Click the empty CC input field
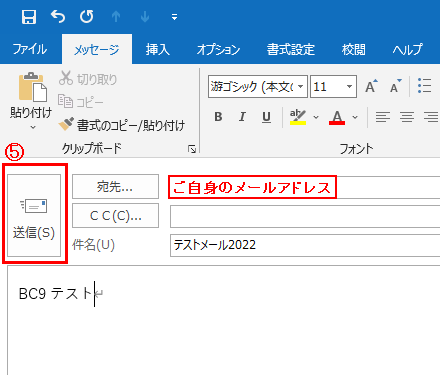This screenshot has width=440, height=375. 305,217
